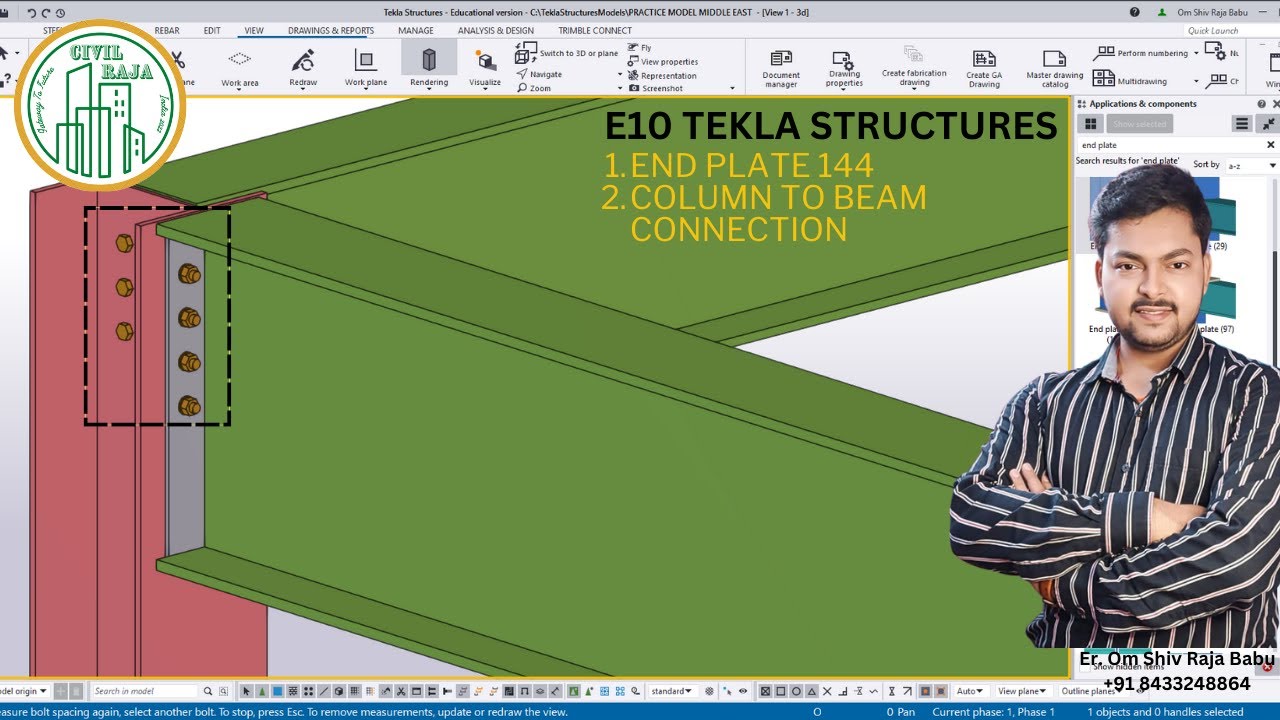The height and width of the screenshot is (720, 1280).
Task: Click Create GA Drawing
Action: click(984, 67)
